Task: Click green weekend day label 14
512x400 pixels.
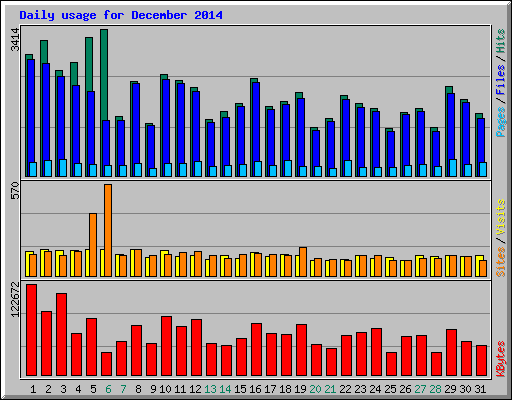Action: point(225,389)
